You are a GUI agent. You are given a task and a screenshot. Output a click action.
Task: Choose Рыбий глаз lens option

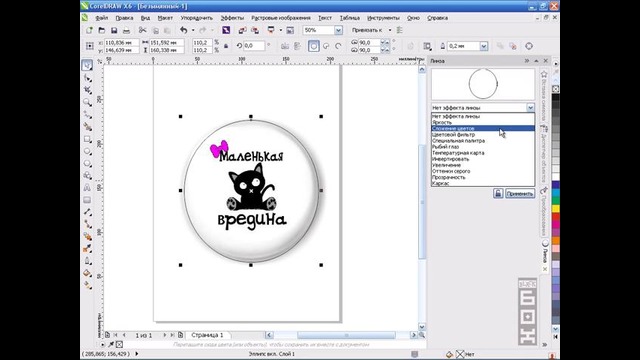tap(483, 147)
